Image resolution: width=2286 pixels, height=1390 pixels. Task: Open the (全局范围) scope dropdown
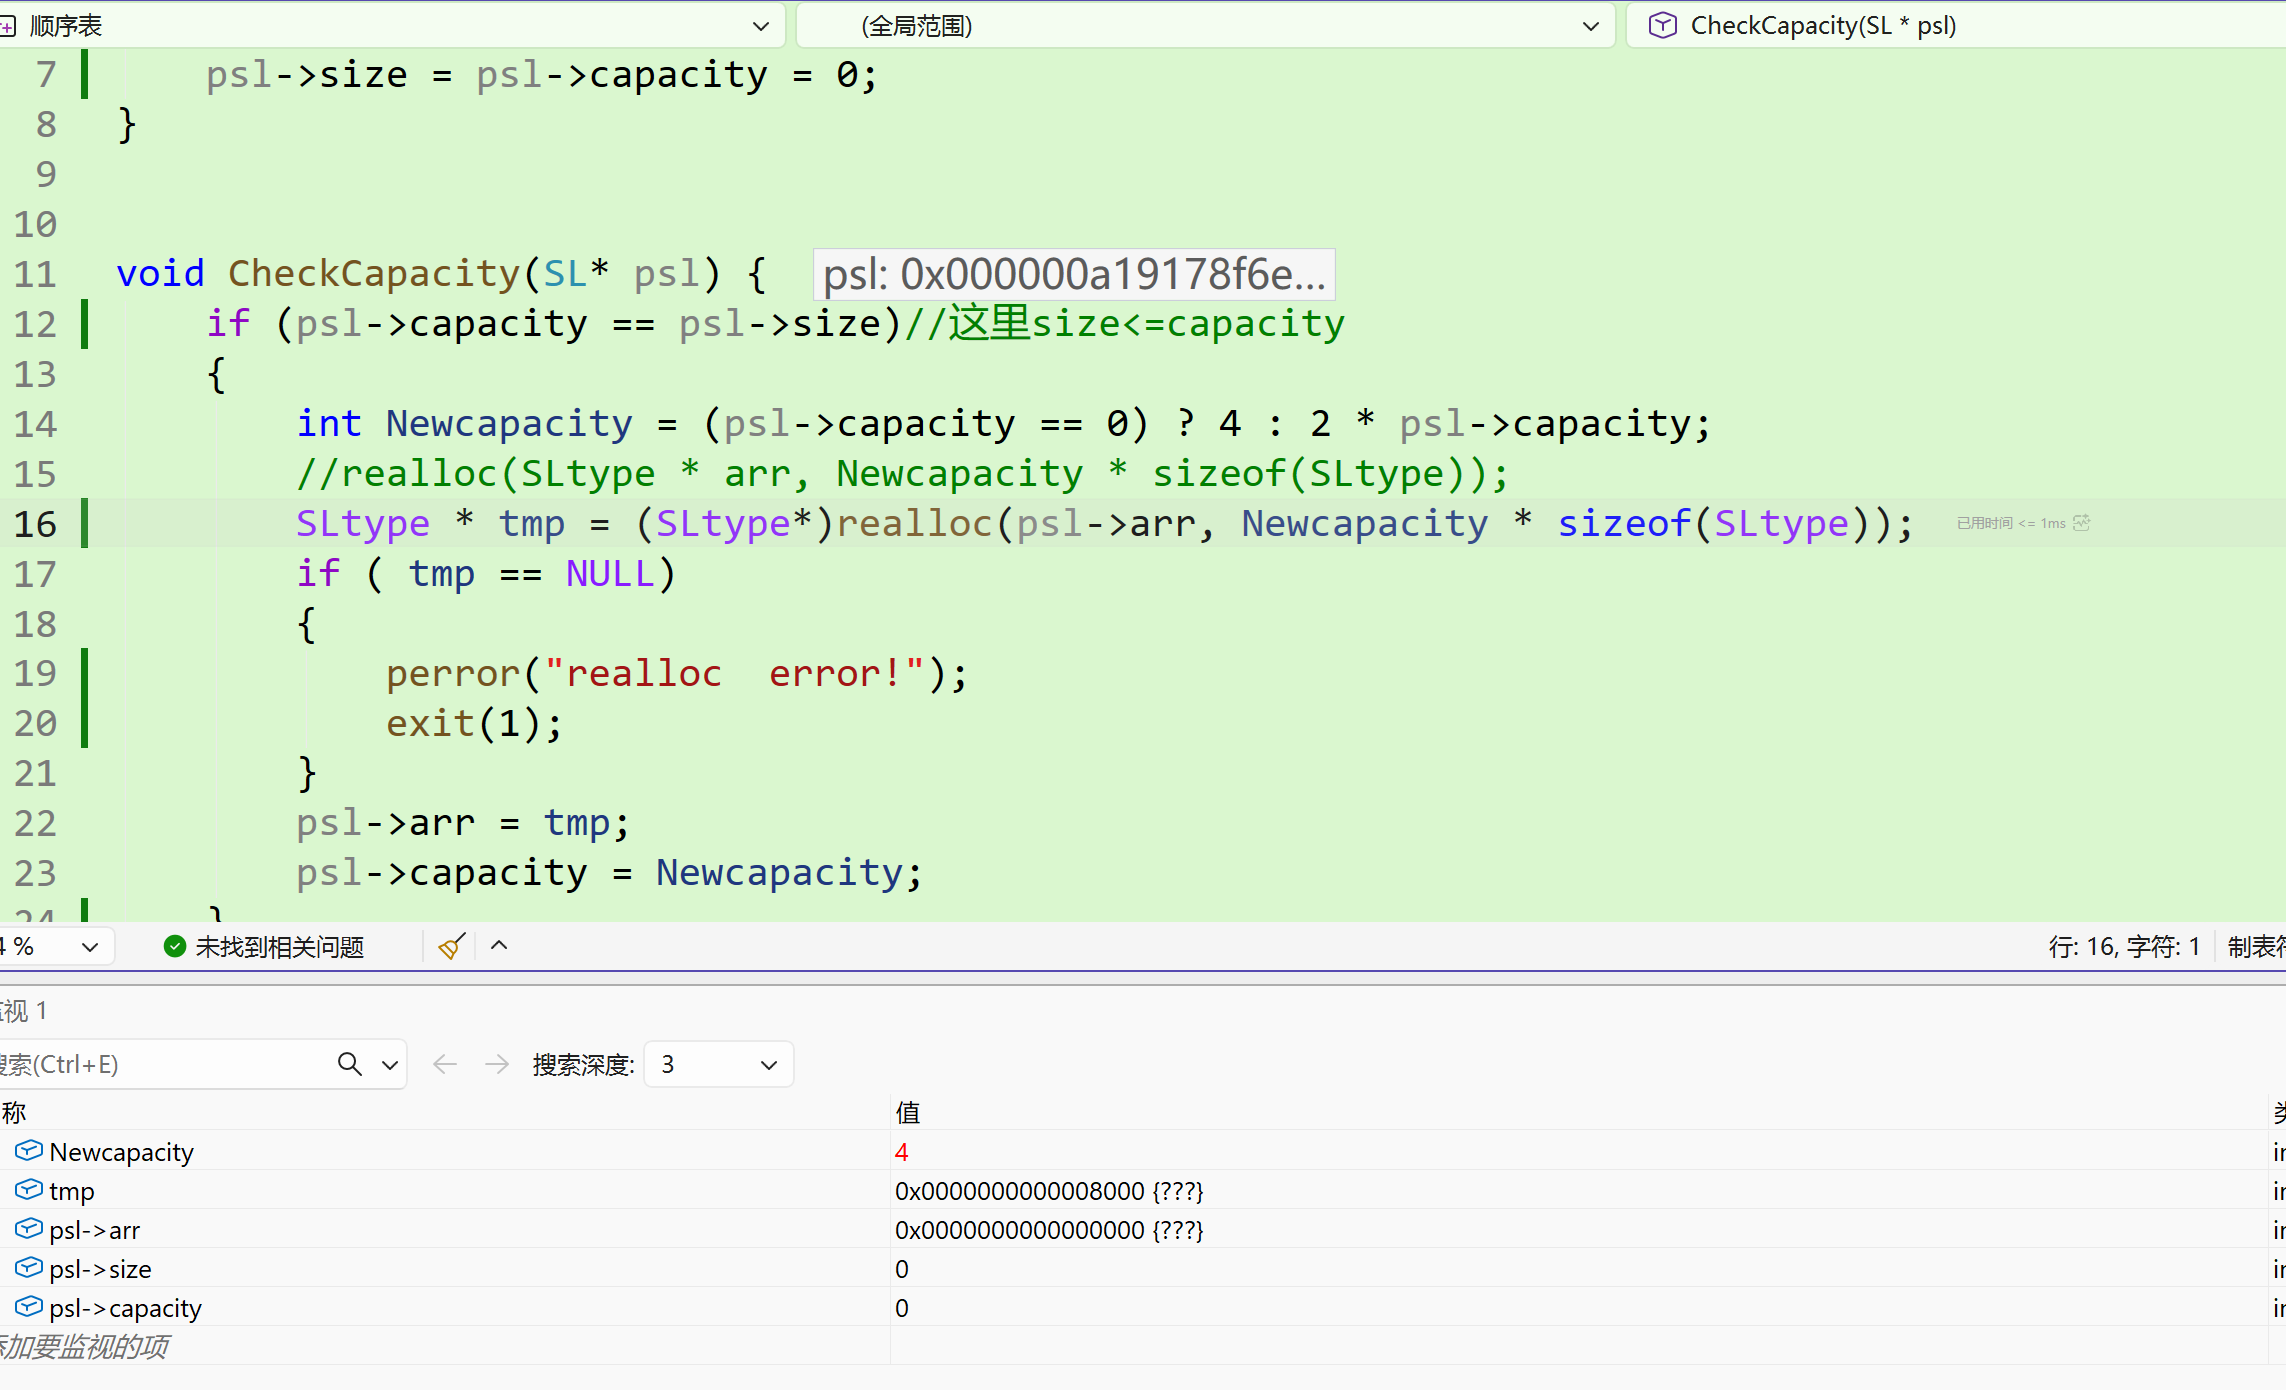1590,26
